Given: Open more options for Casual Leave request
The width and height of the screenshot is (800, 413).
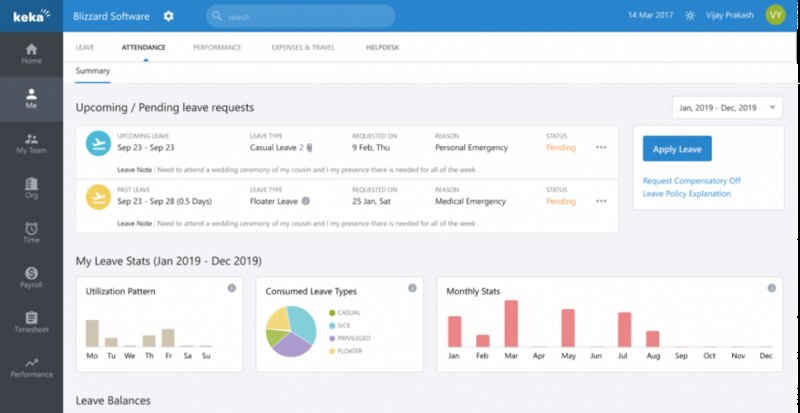Looking at the screenshot, I should pos(601,147).
